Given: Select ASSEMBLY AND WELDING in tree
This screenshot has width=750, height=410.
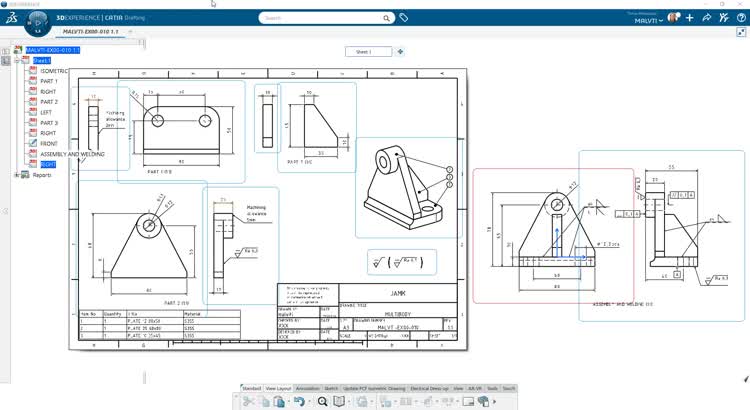Looking at the screenshot, I should (72, 154).
